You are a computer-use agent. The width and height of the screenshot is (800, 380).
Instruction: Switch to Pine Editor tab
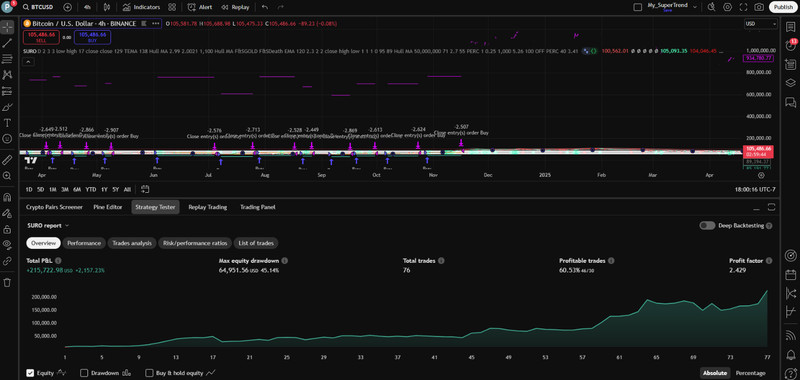[108, 207]
